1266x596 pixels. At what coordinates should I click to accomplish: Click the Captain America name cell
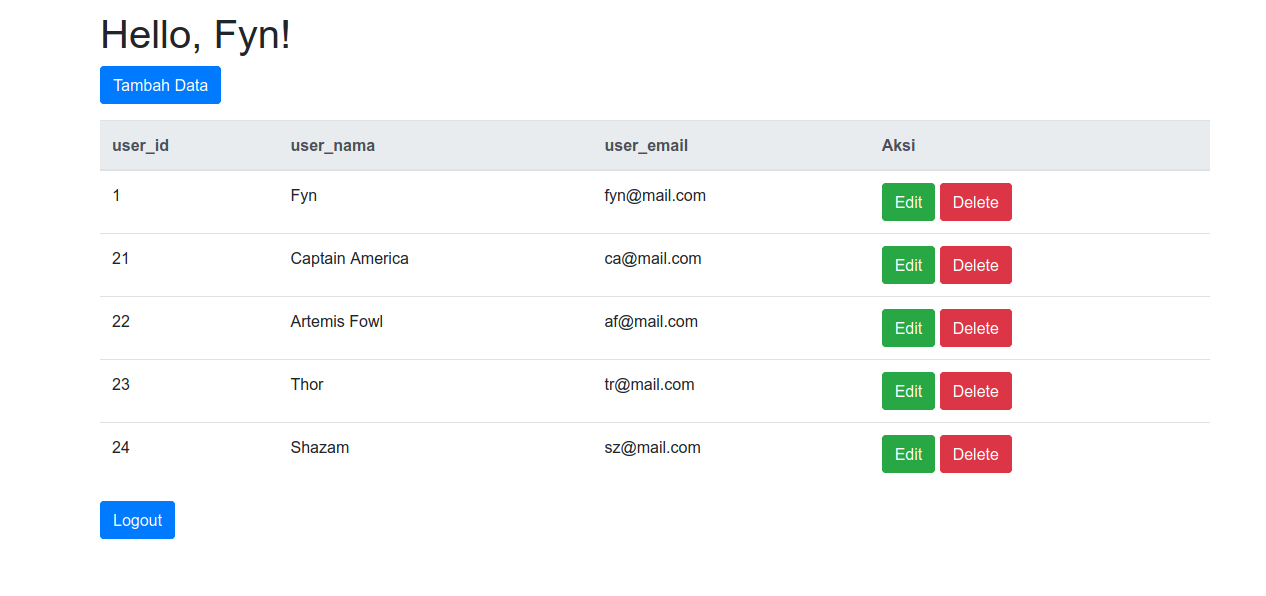coord(349,259)
